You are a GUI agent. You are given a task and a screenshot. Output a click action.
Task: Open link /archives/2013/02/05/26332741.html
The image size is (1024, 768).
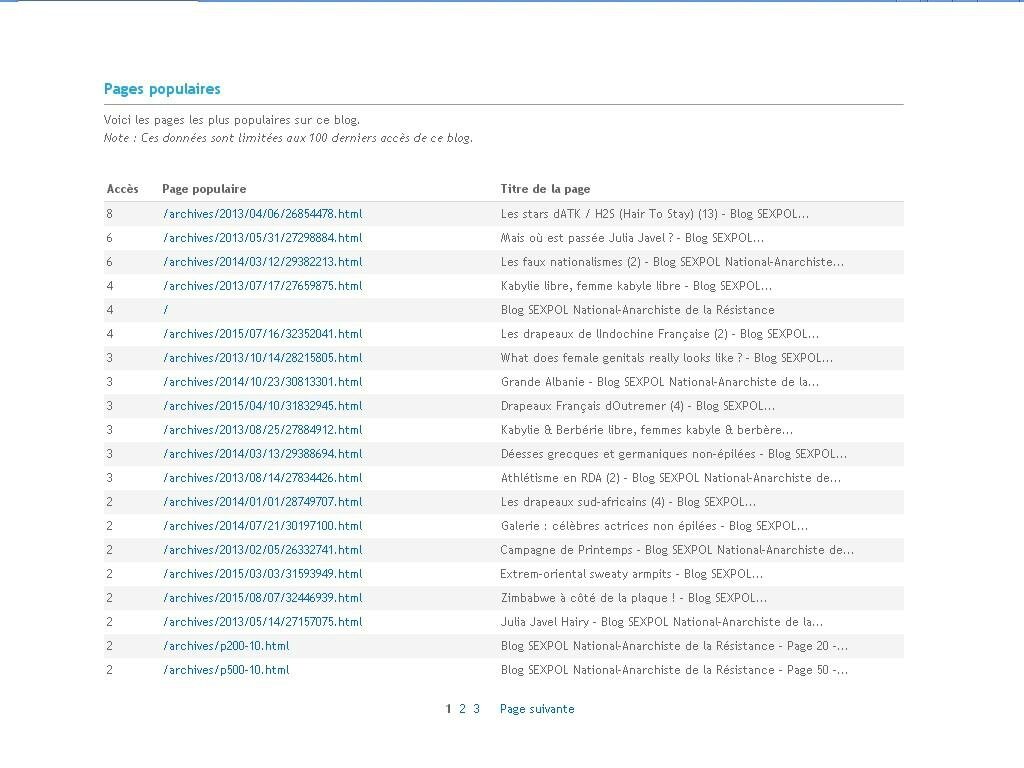click(263, 550)
